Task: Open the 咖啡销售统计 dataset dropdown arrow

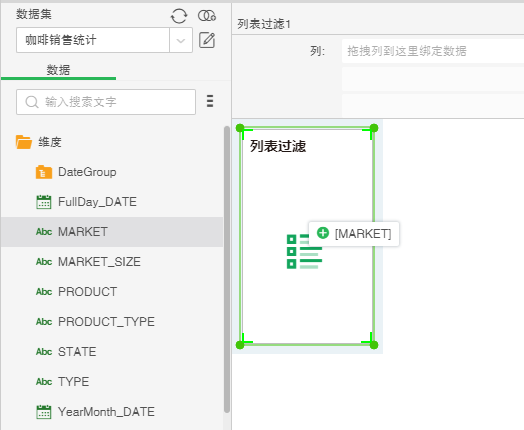Action: 181,40
